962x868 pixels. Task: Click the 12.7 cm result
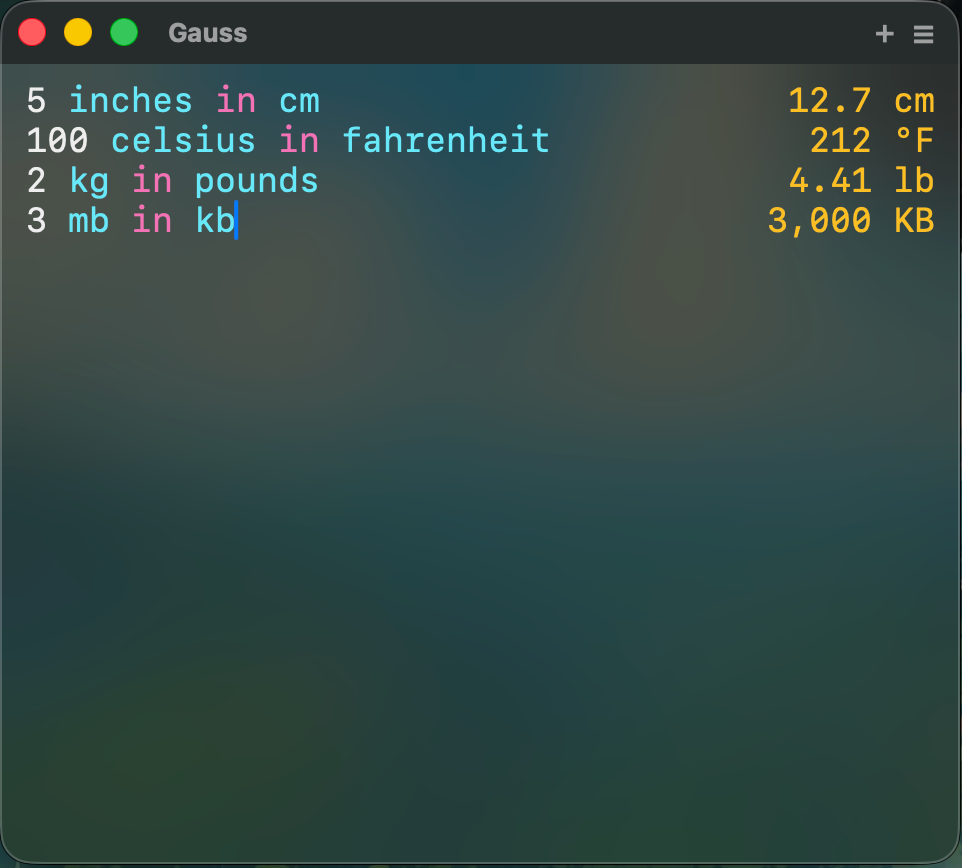coord(861,101)
